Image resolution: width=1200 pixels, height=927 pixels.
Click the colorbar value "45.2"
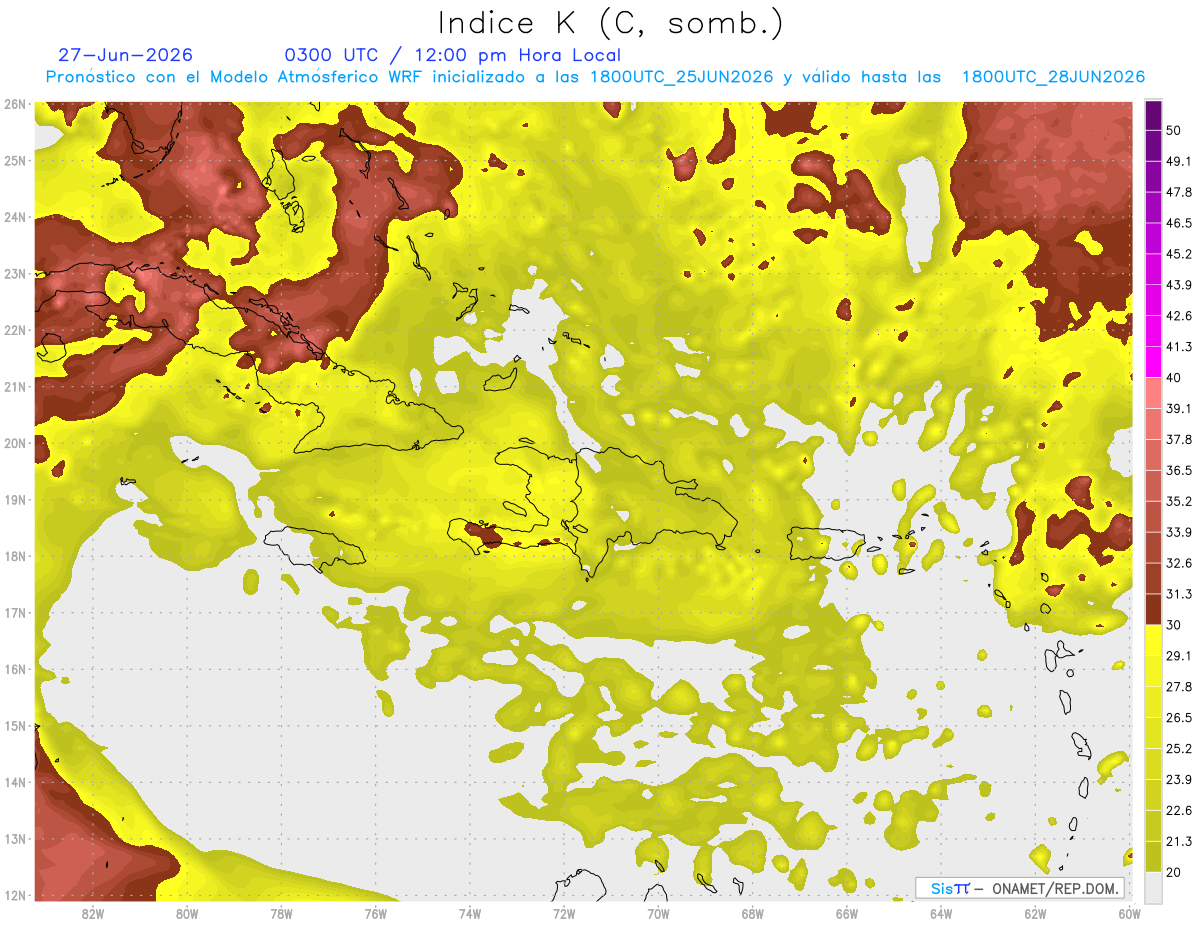pos(1179,254)
